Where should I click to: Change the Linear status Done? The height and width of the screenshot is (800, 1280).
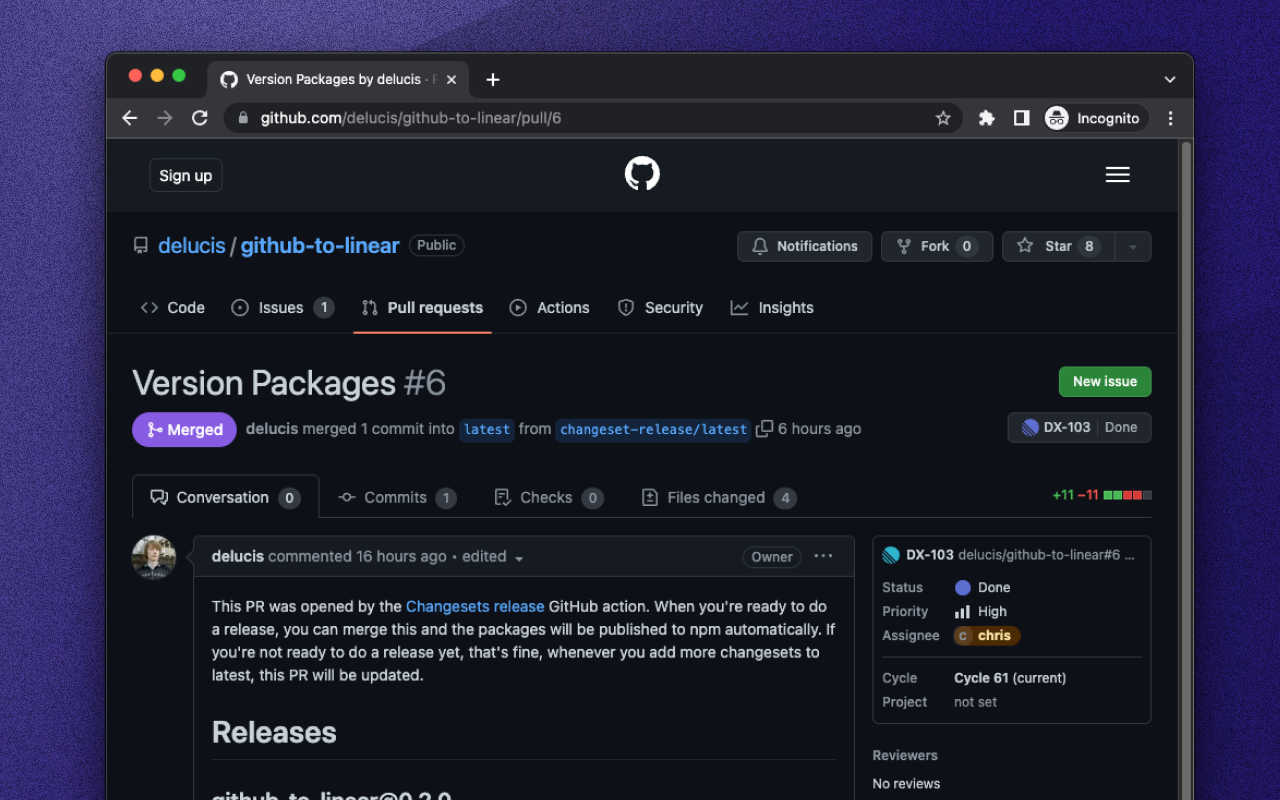tap(982, 587)
